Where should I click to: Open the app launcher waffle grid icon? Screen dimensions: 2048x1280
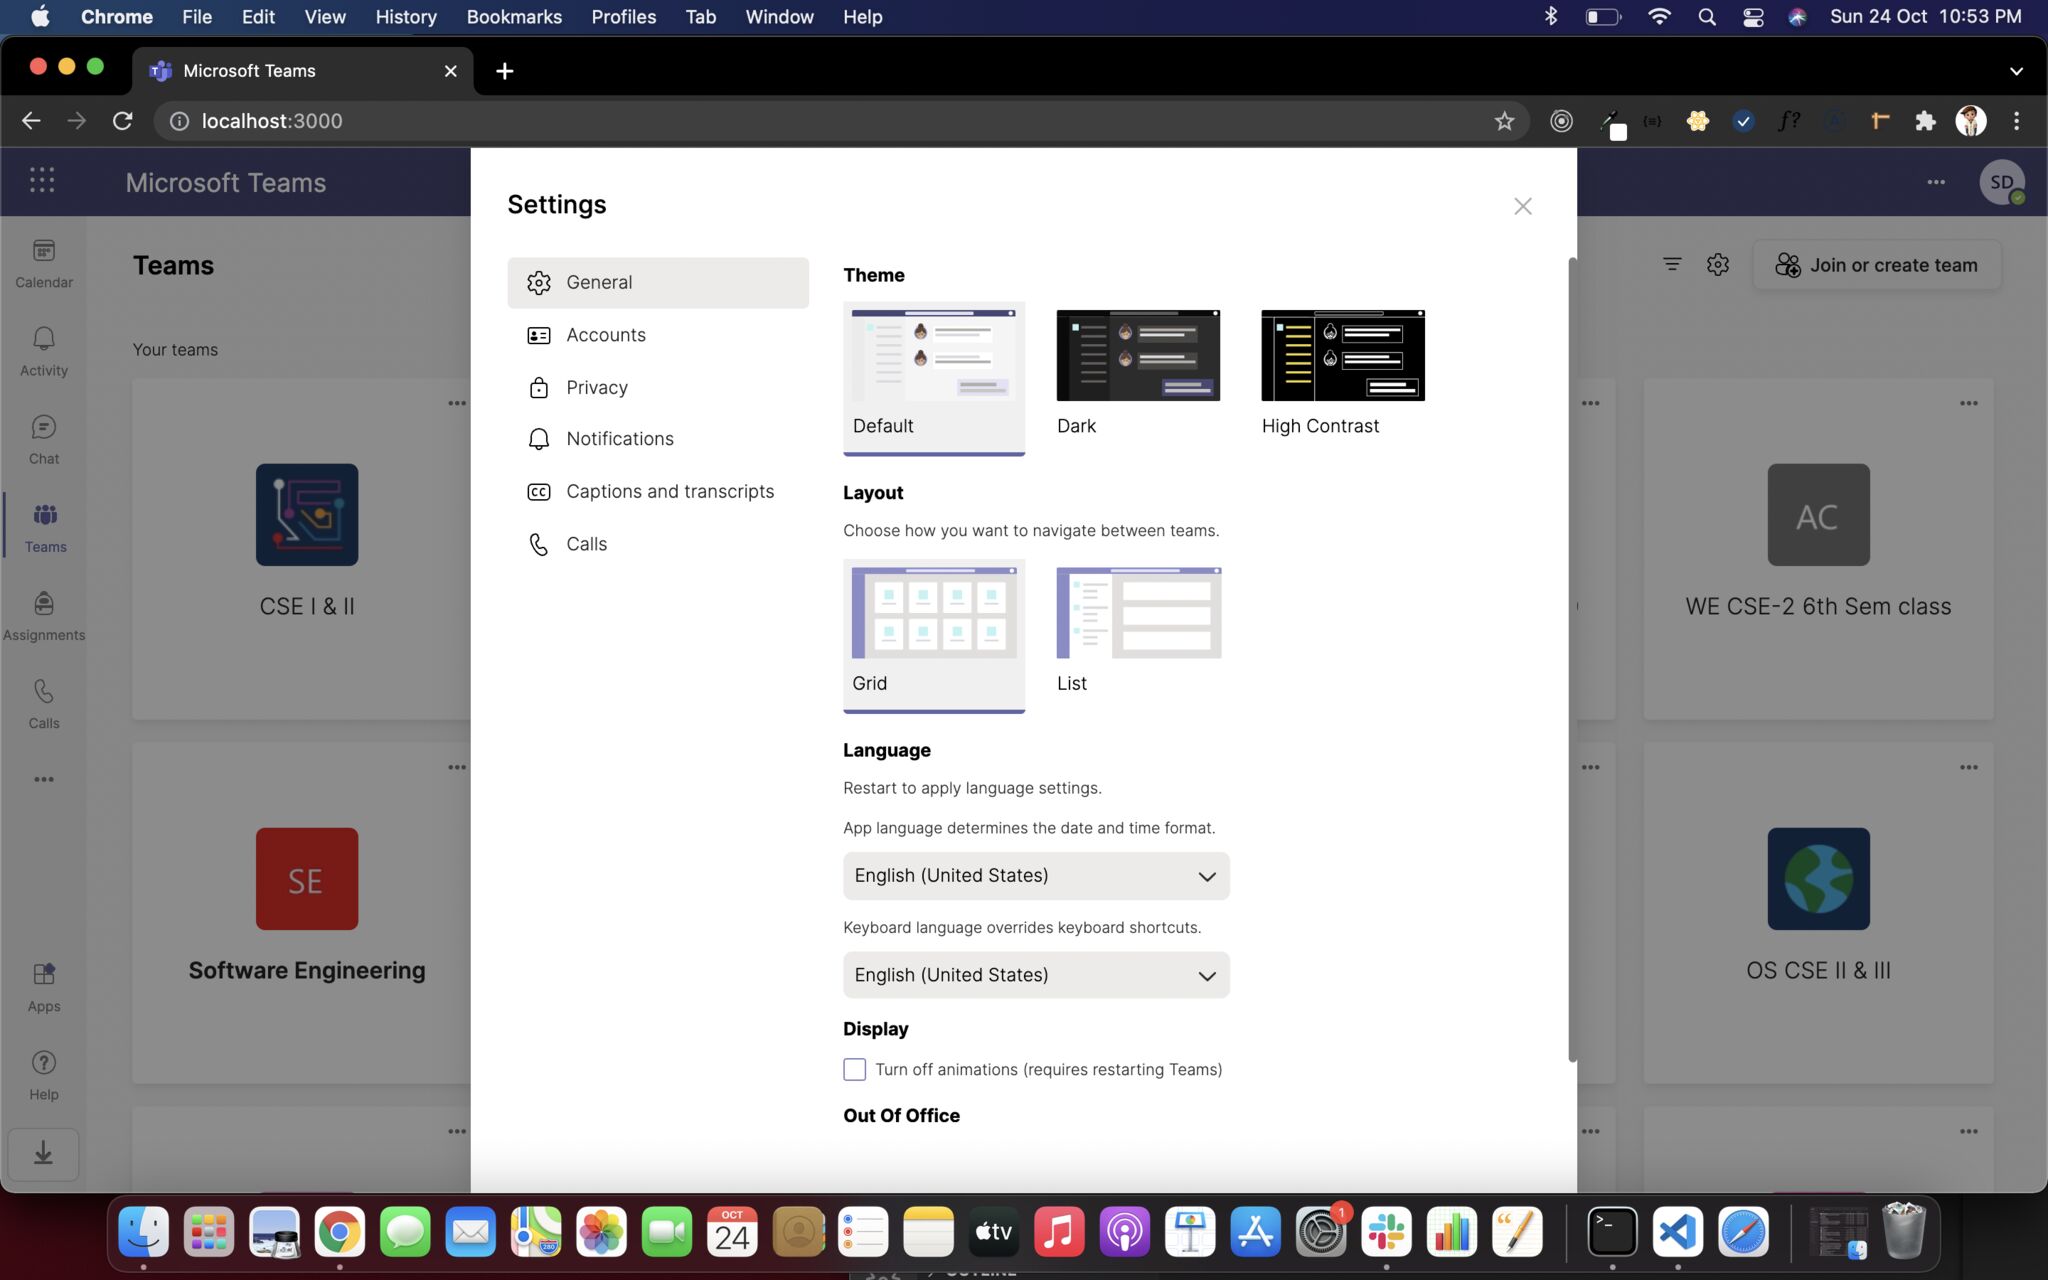(x=42, y=181)
